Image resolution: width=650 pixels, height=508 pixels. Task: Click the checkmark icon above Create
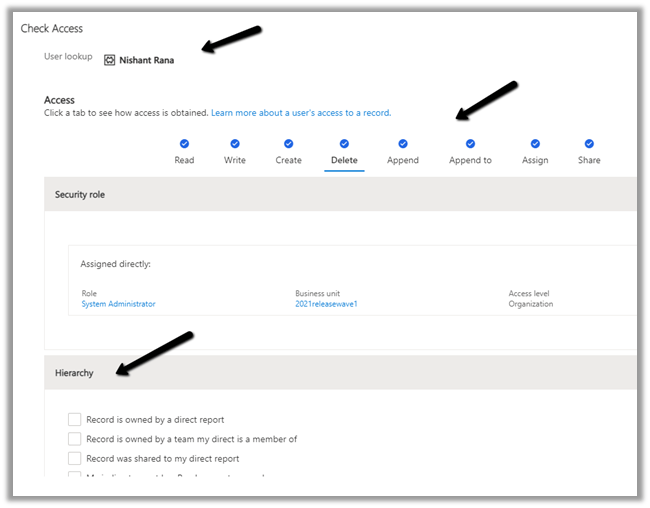[288, 144]
